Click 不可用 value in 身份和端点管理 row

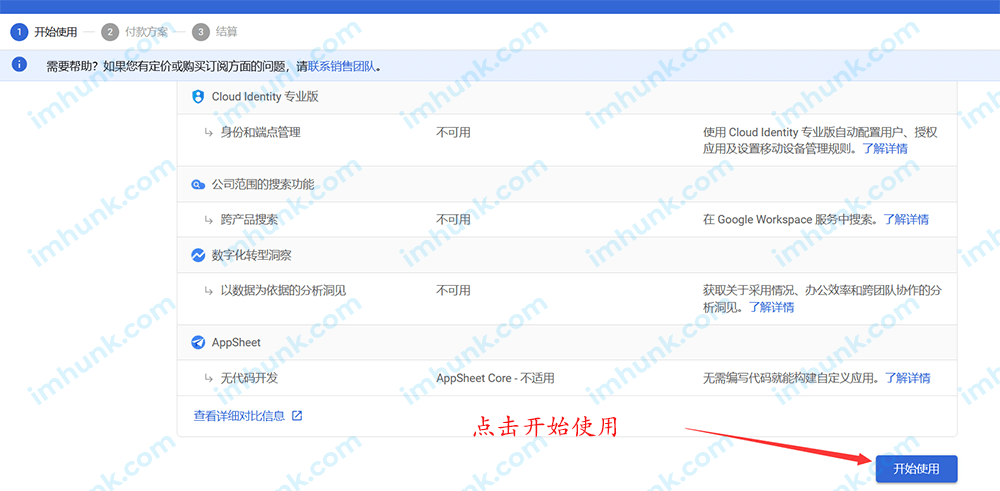pyautogui.click(x=453, y=133)
